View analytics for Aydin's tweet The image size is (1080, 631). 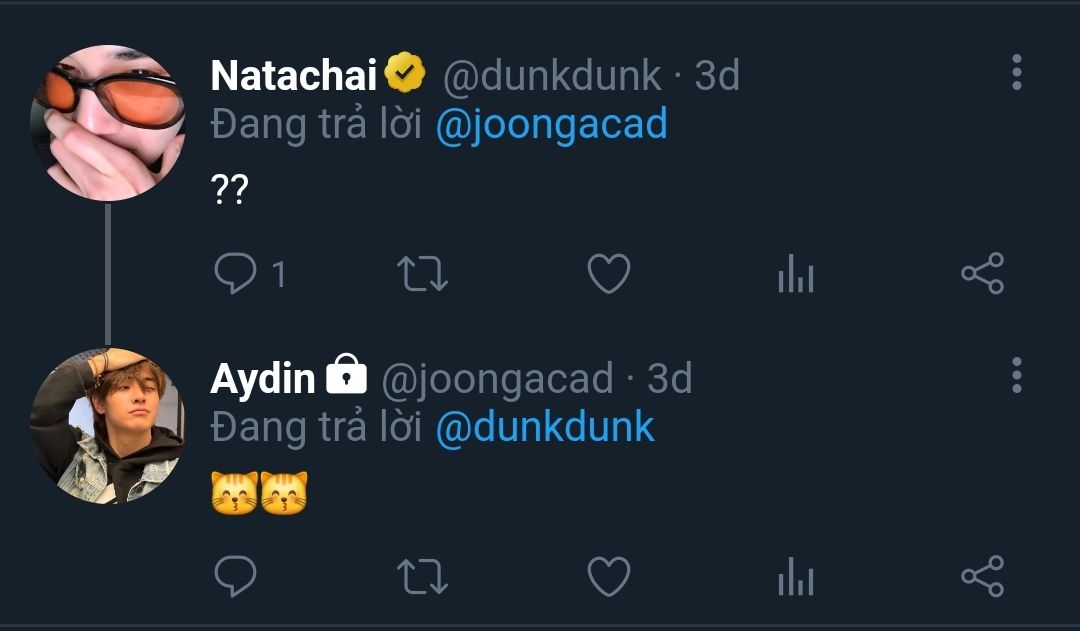coord(796,576)
